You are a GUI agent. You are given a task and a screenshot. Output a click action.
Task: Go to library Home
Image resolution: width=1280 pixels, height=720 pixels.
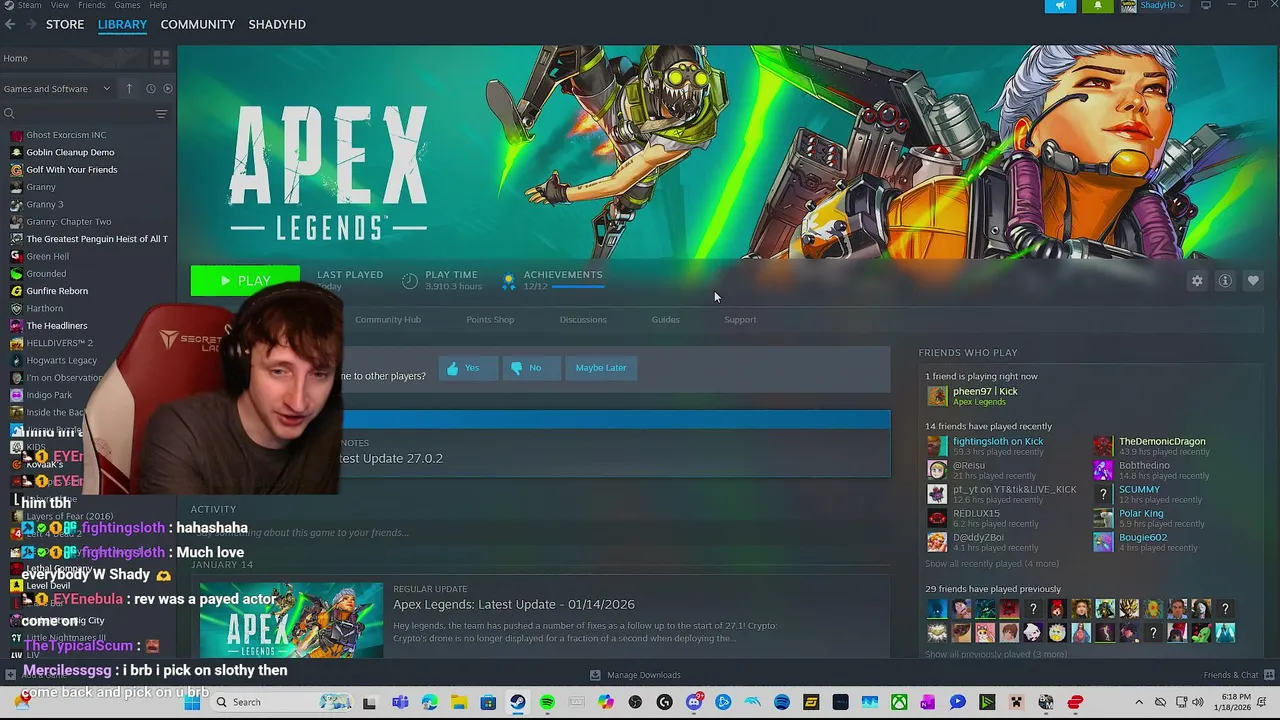click(72, 58)
